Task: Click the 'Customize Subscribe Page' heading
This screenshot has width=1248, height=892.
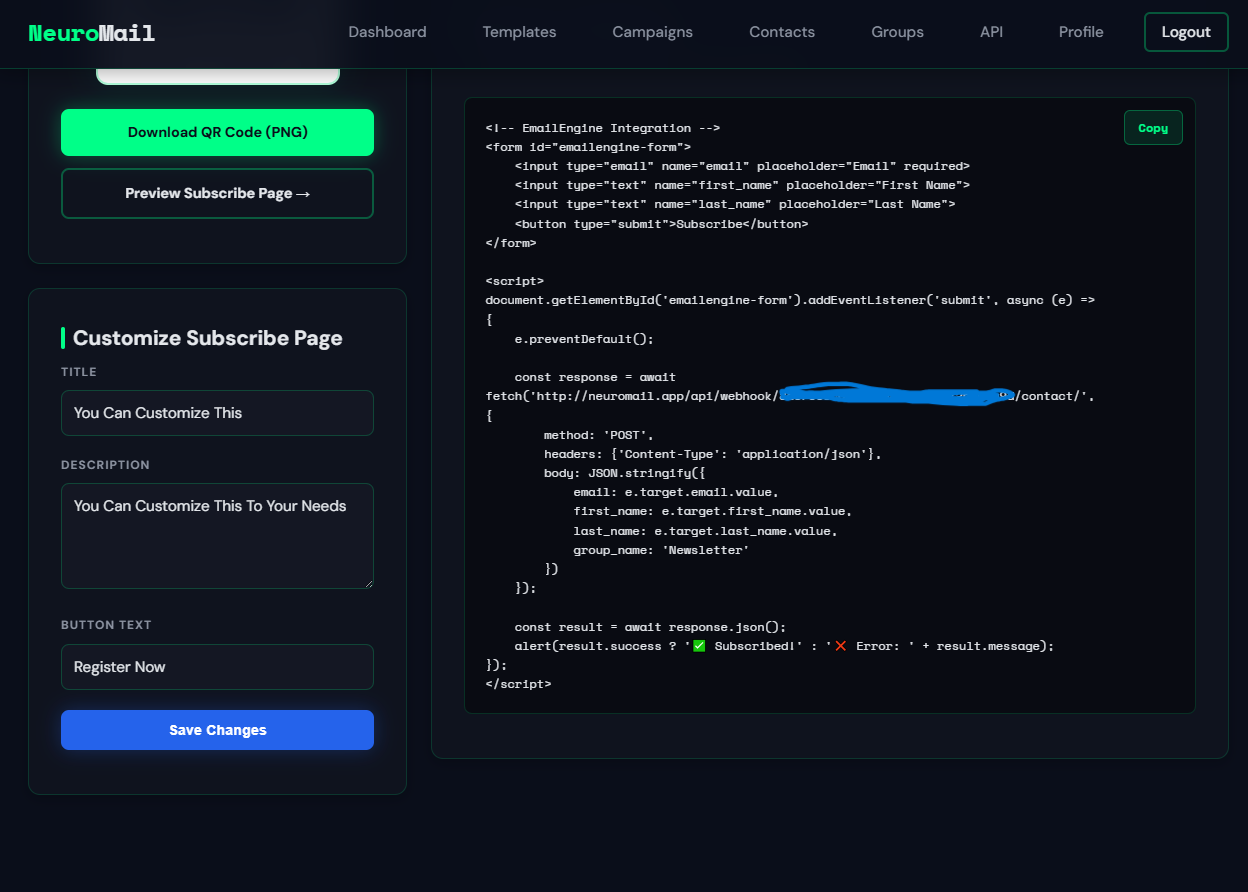Action: (208, 338)
